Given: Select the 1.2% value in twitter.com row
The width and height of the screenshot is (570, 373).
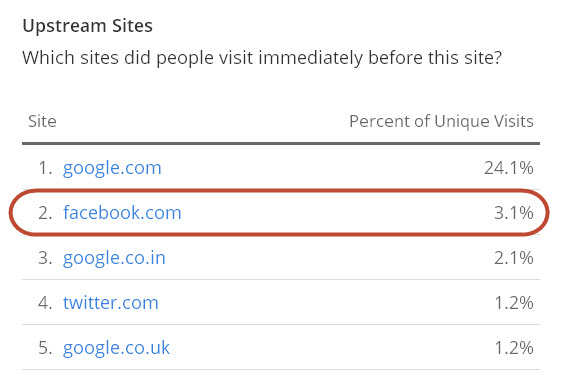Looking at the screenshot, I should click(514, 303).
